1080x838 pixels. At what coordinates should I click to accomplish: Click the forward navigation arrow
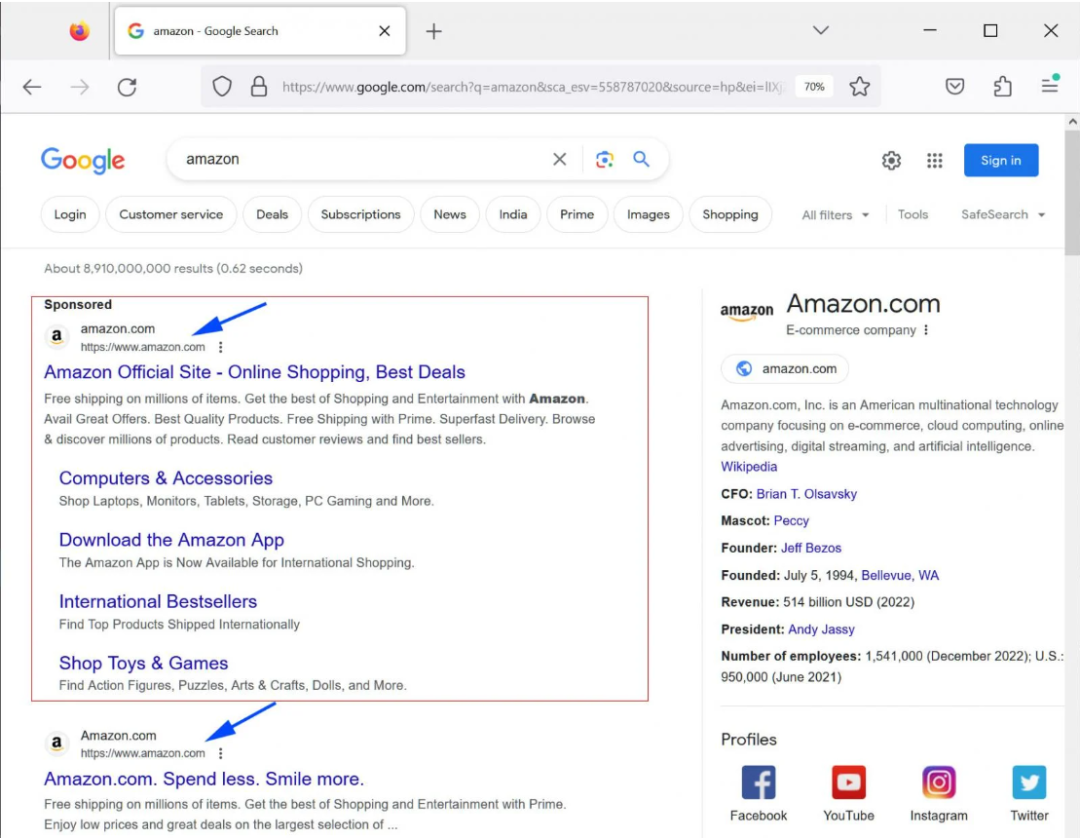tap(80, 87)
